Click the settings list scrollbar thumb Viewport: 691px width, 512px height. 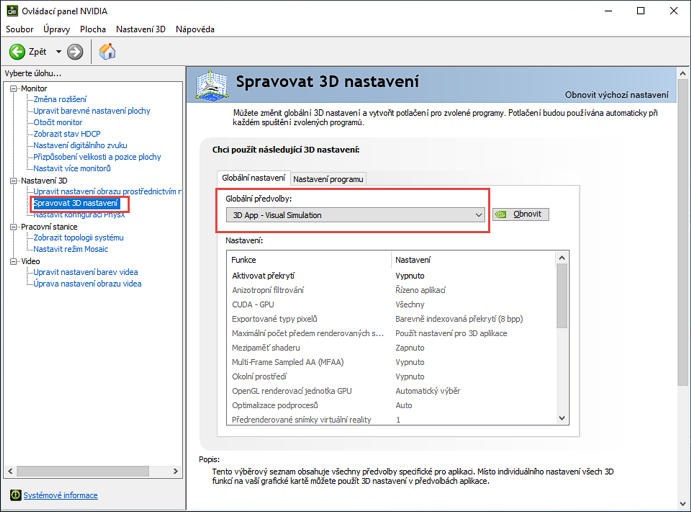(x=561, y=296)
